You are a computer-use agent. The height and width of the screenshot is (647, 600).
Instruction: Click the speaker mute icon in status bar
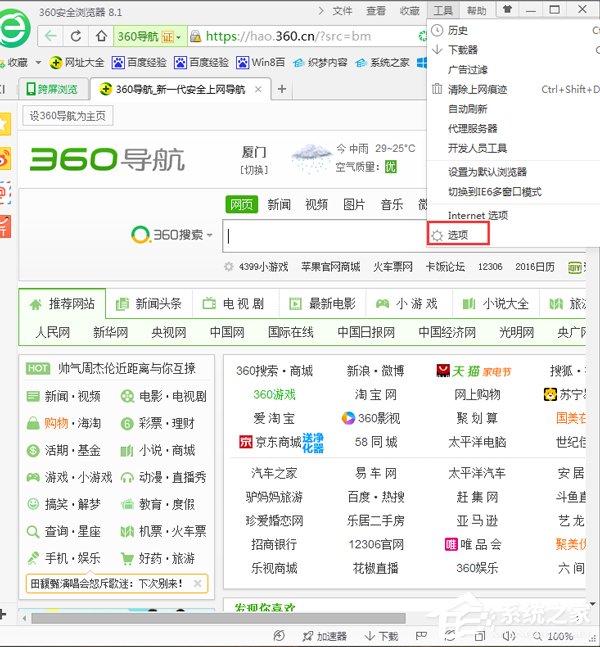508,636
